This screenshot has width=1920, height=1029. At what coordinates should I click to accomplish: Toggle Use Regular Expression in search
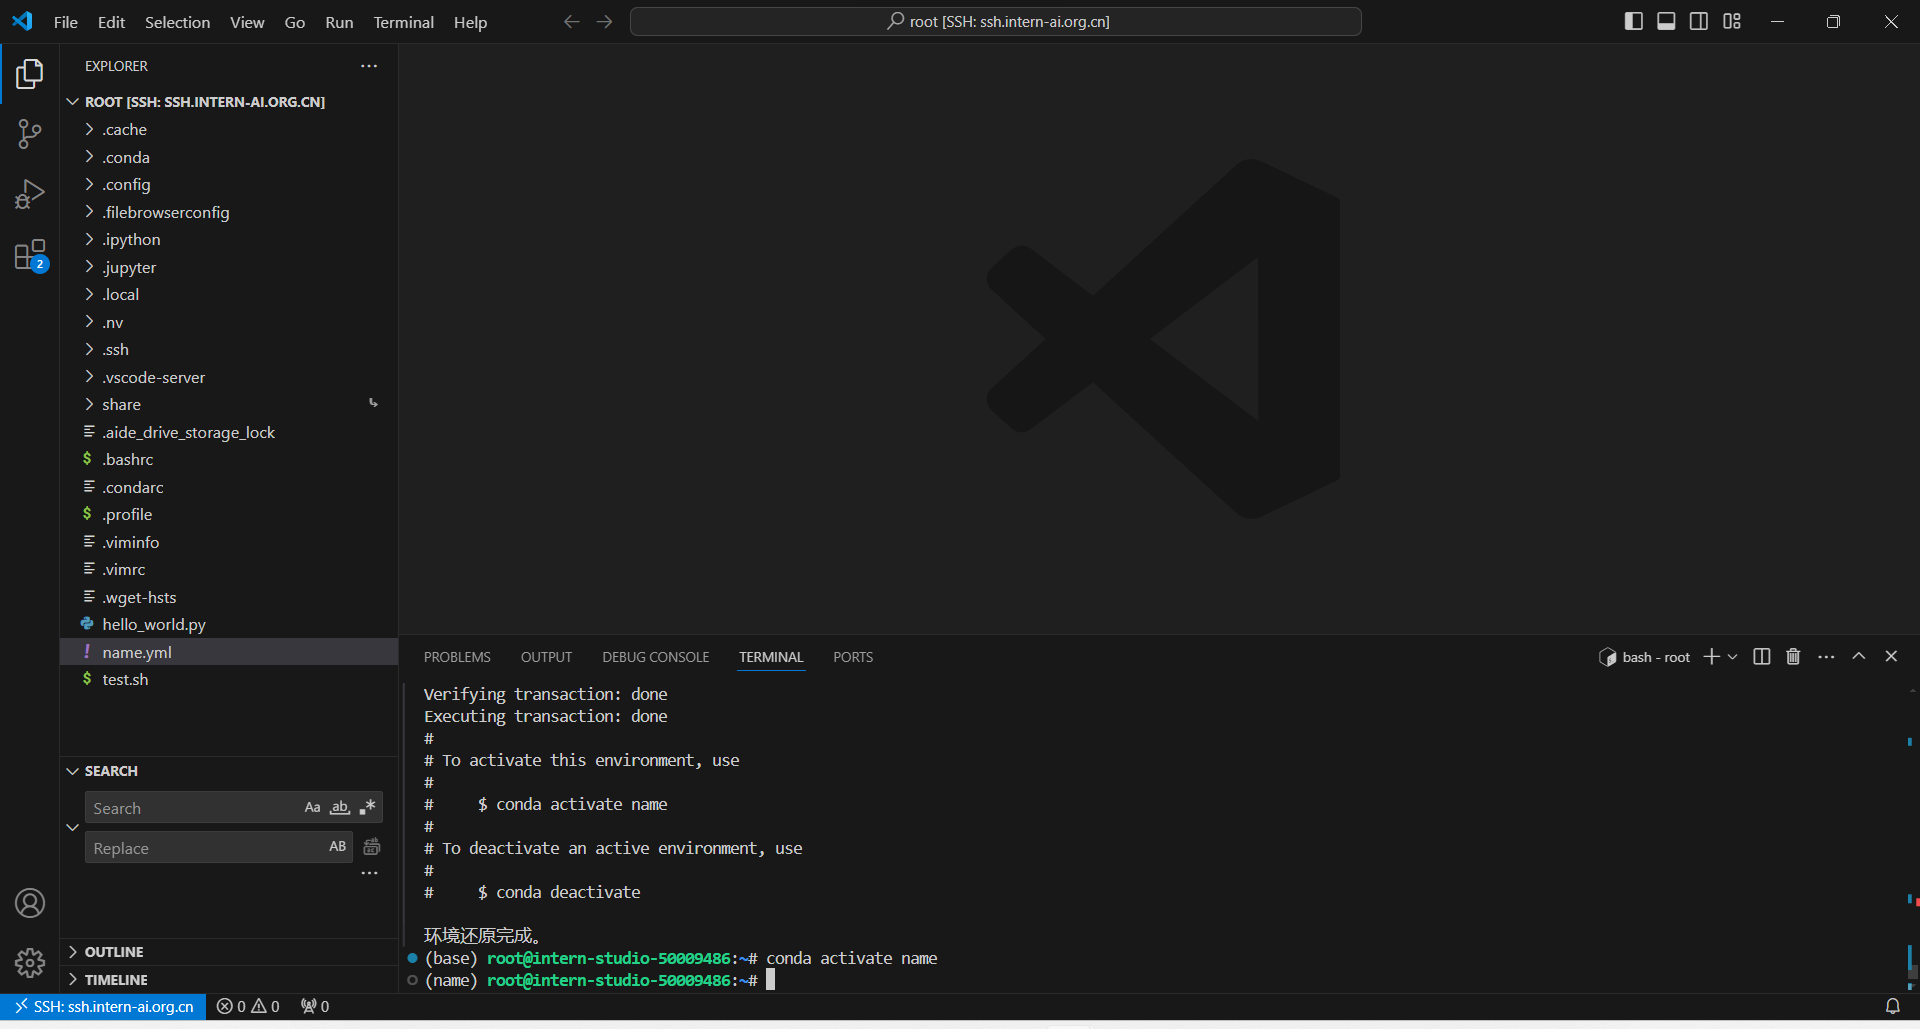(x=368, y=808)
